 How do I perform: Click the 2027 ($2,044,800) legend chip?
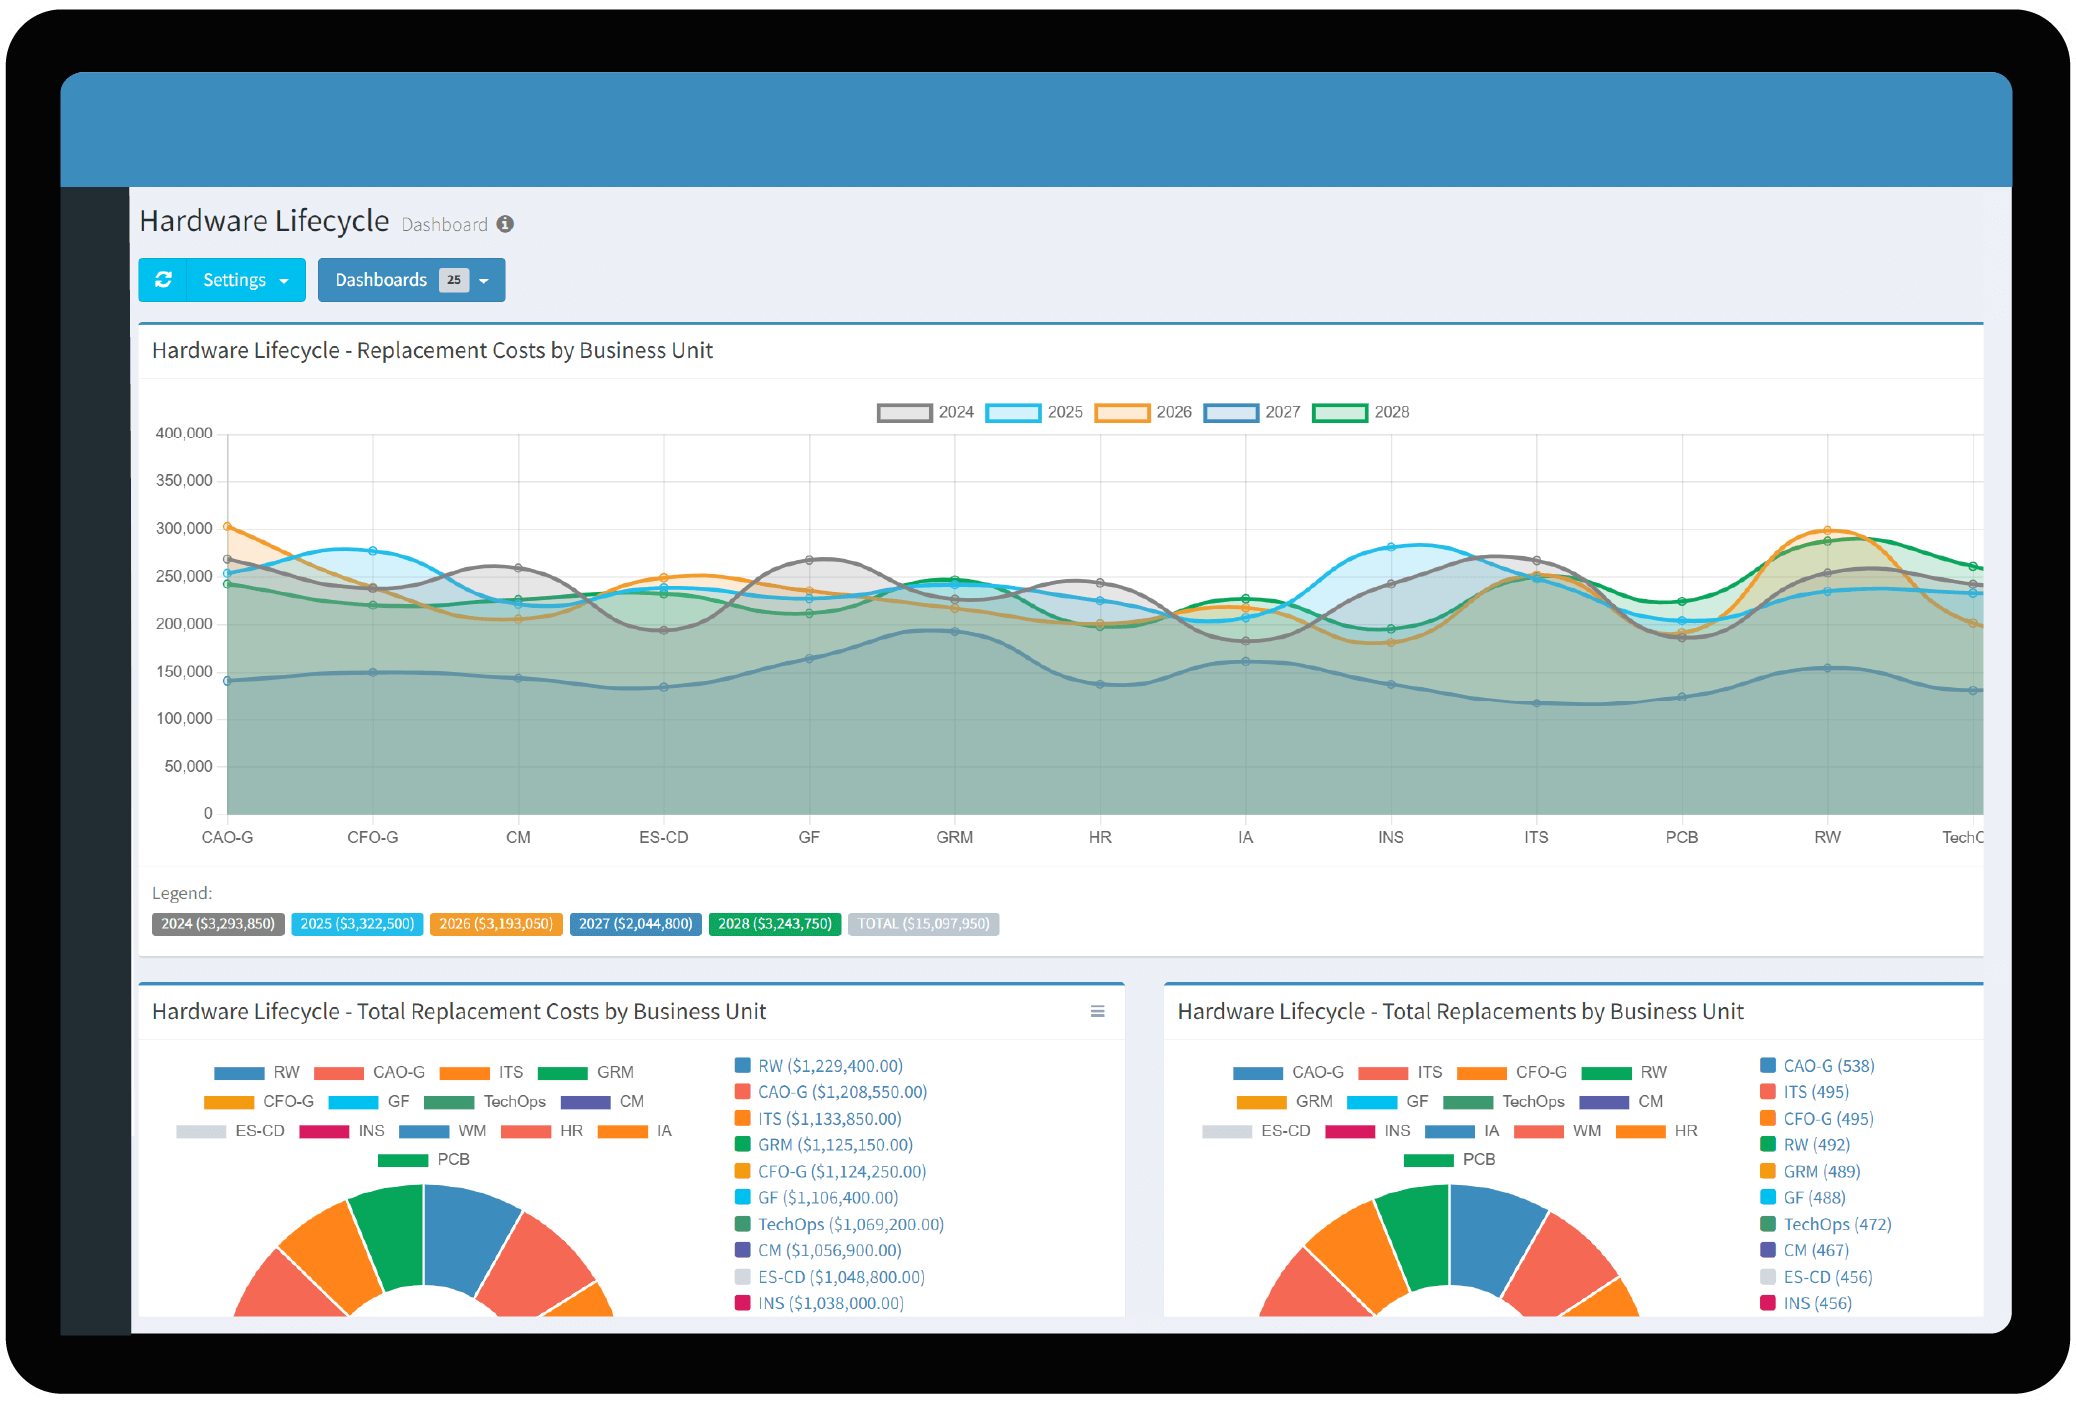click(635, 923)
